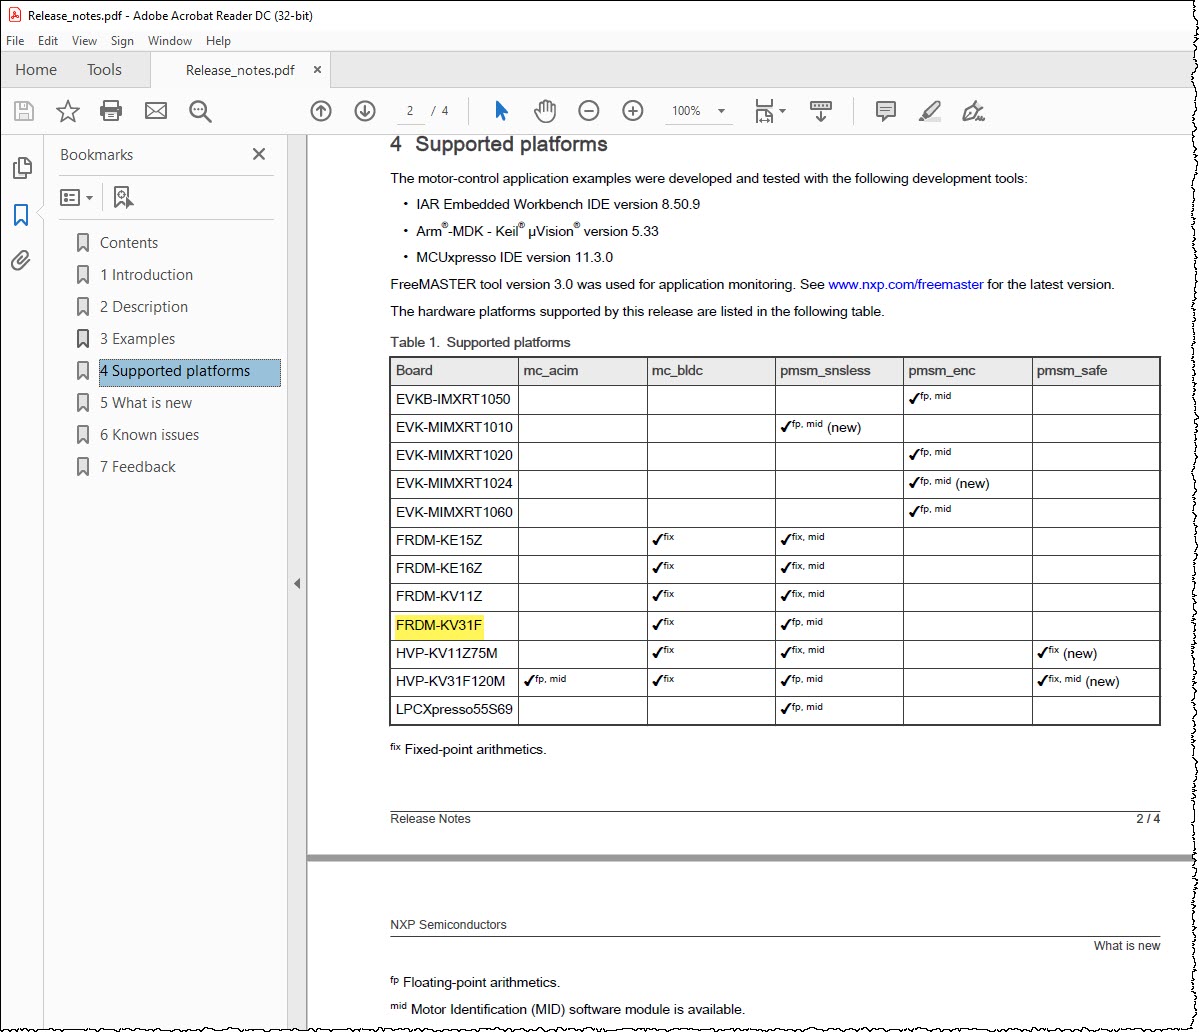1199x1034 pixels.
Task: Open bookmarks options dropdown menu
Action: 77,198
